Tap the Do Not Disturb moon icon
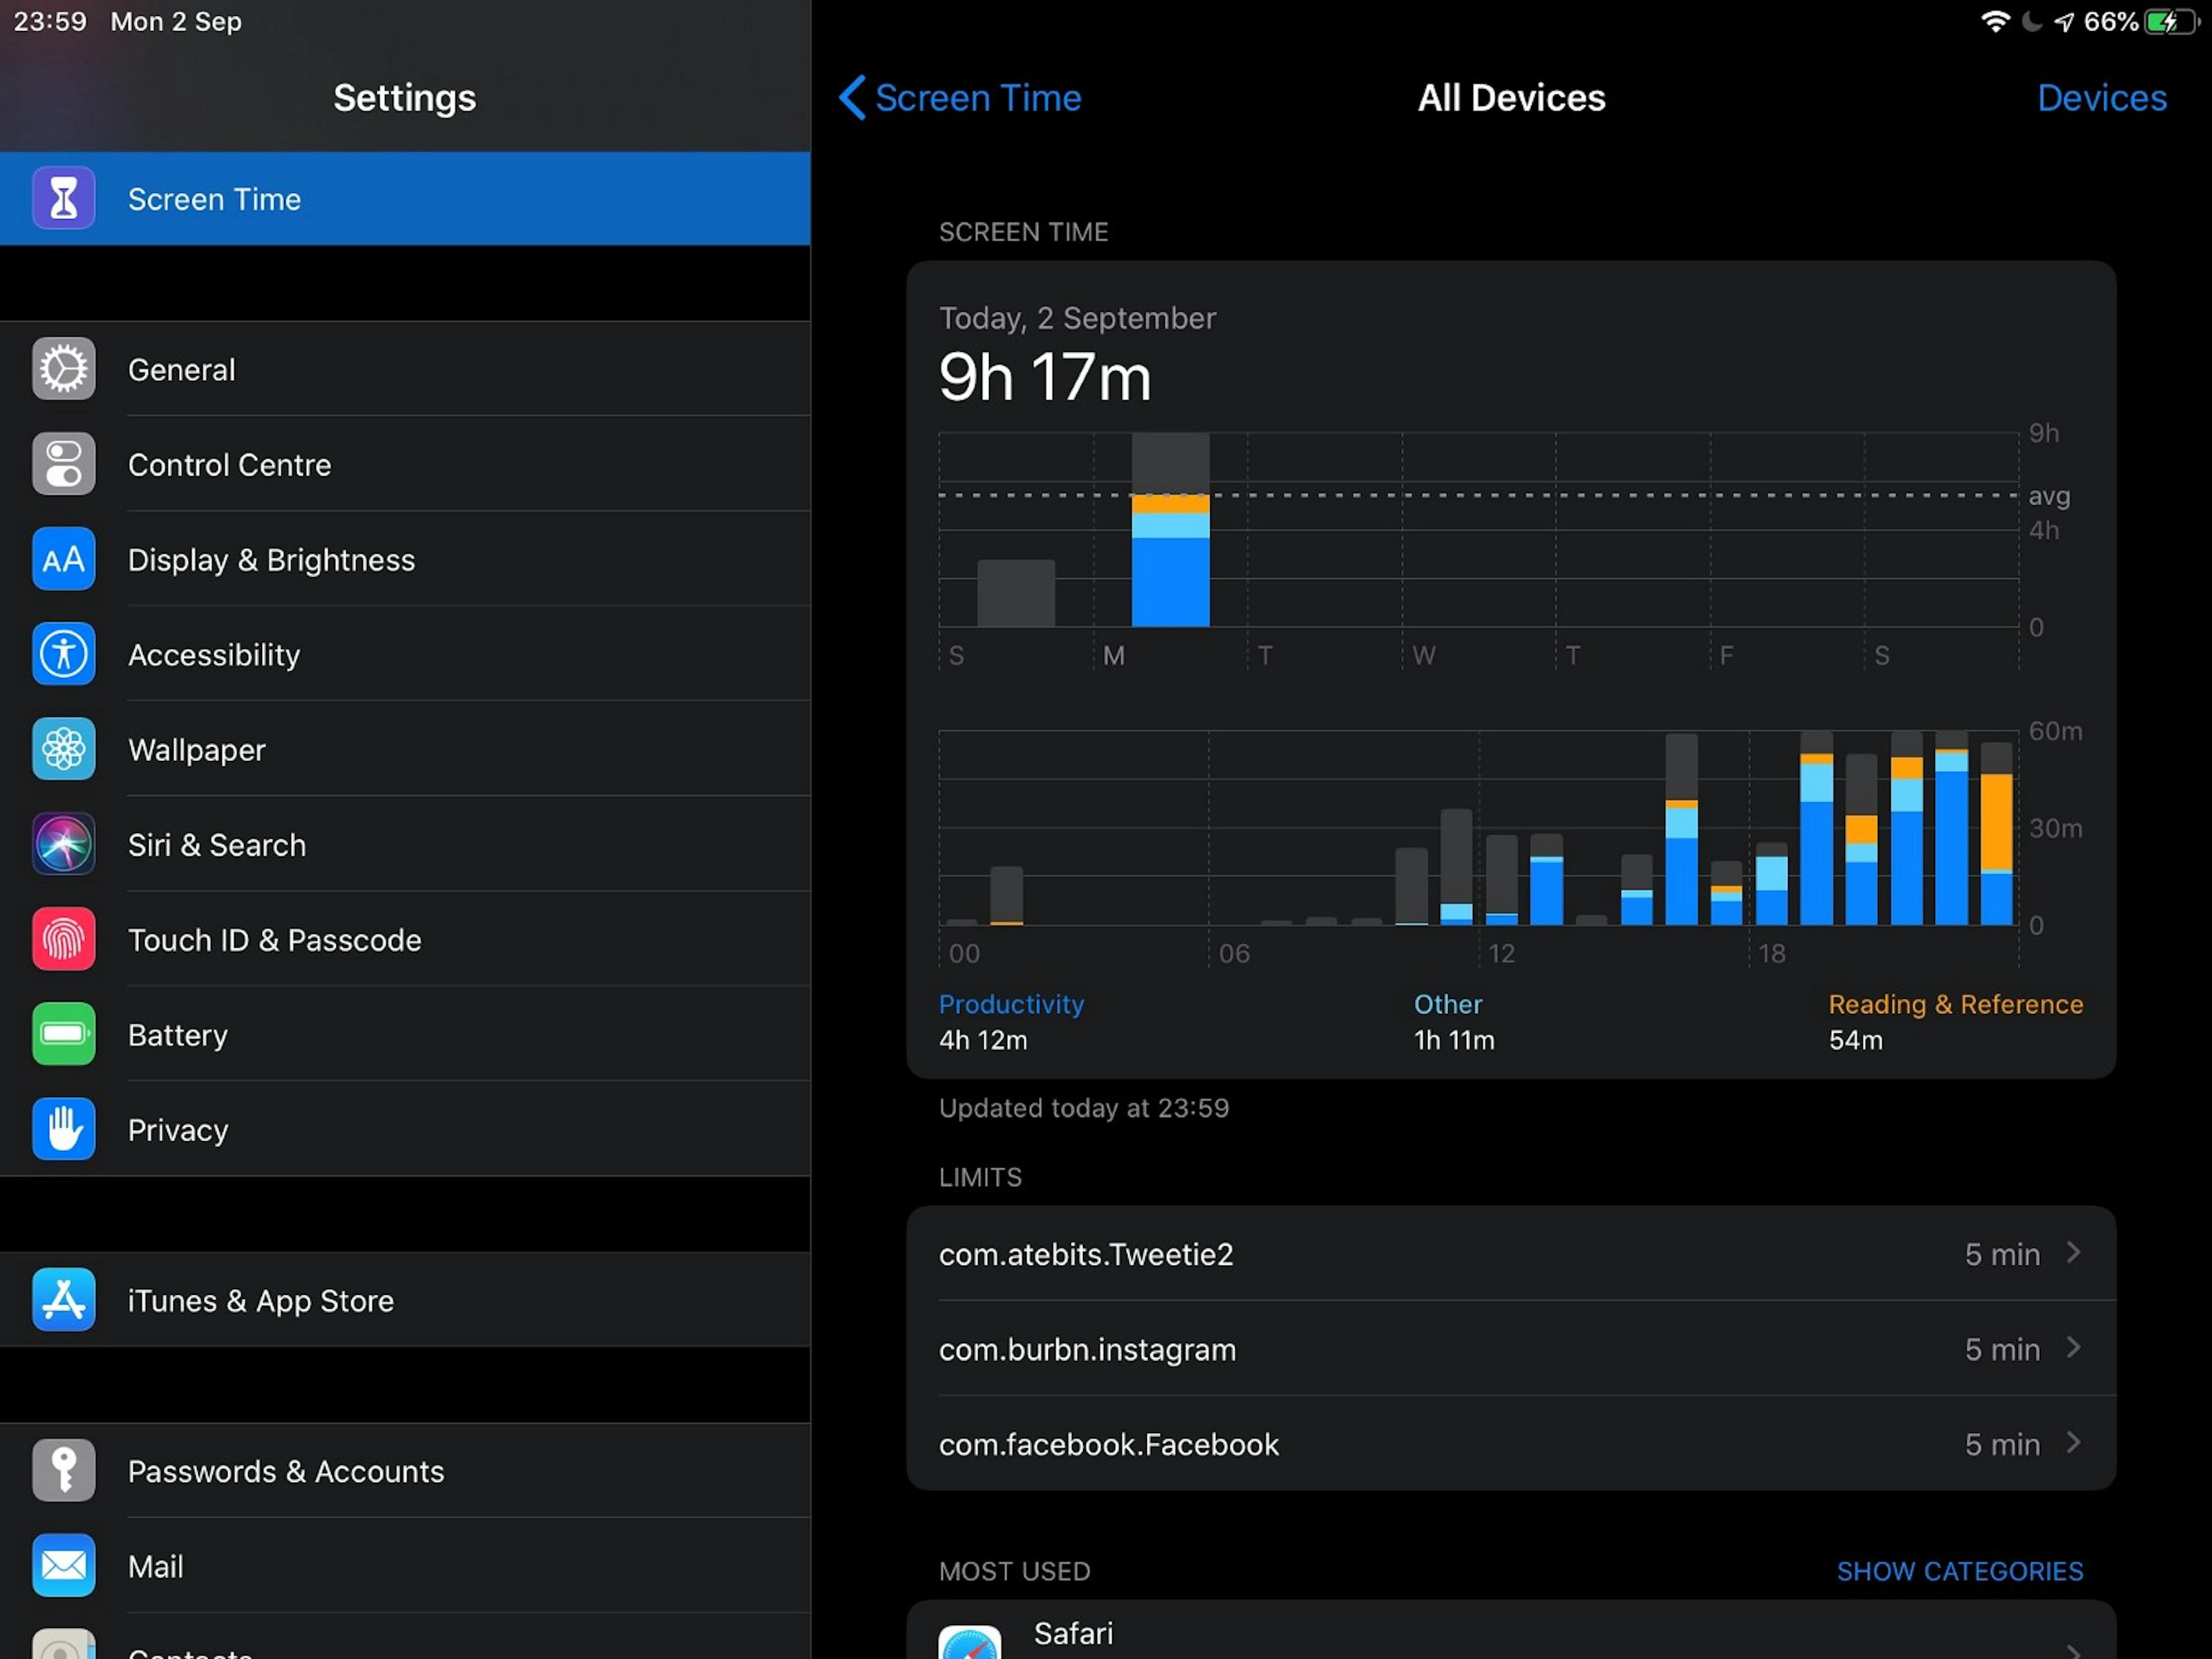The image size is (2212, 1659). pyautogui.click(x=2031, y=21)
